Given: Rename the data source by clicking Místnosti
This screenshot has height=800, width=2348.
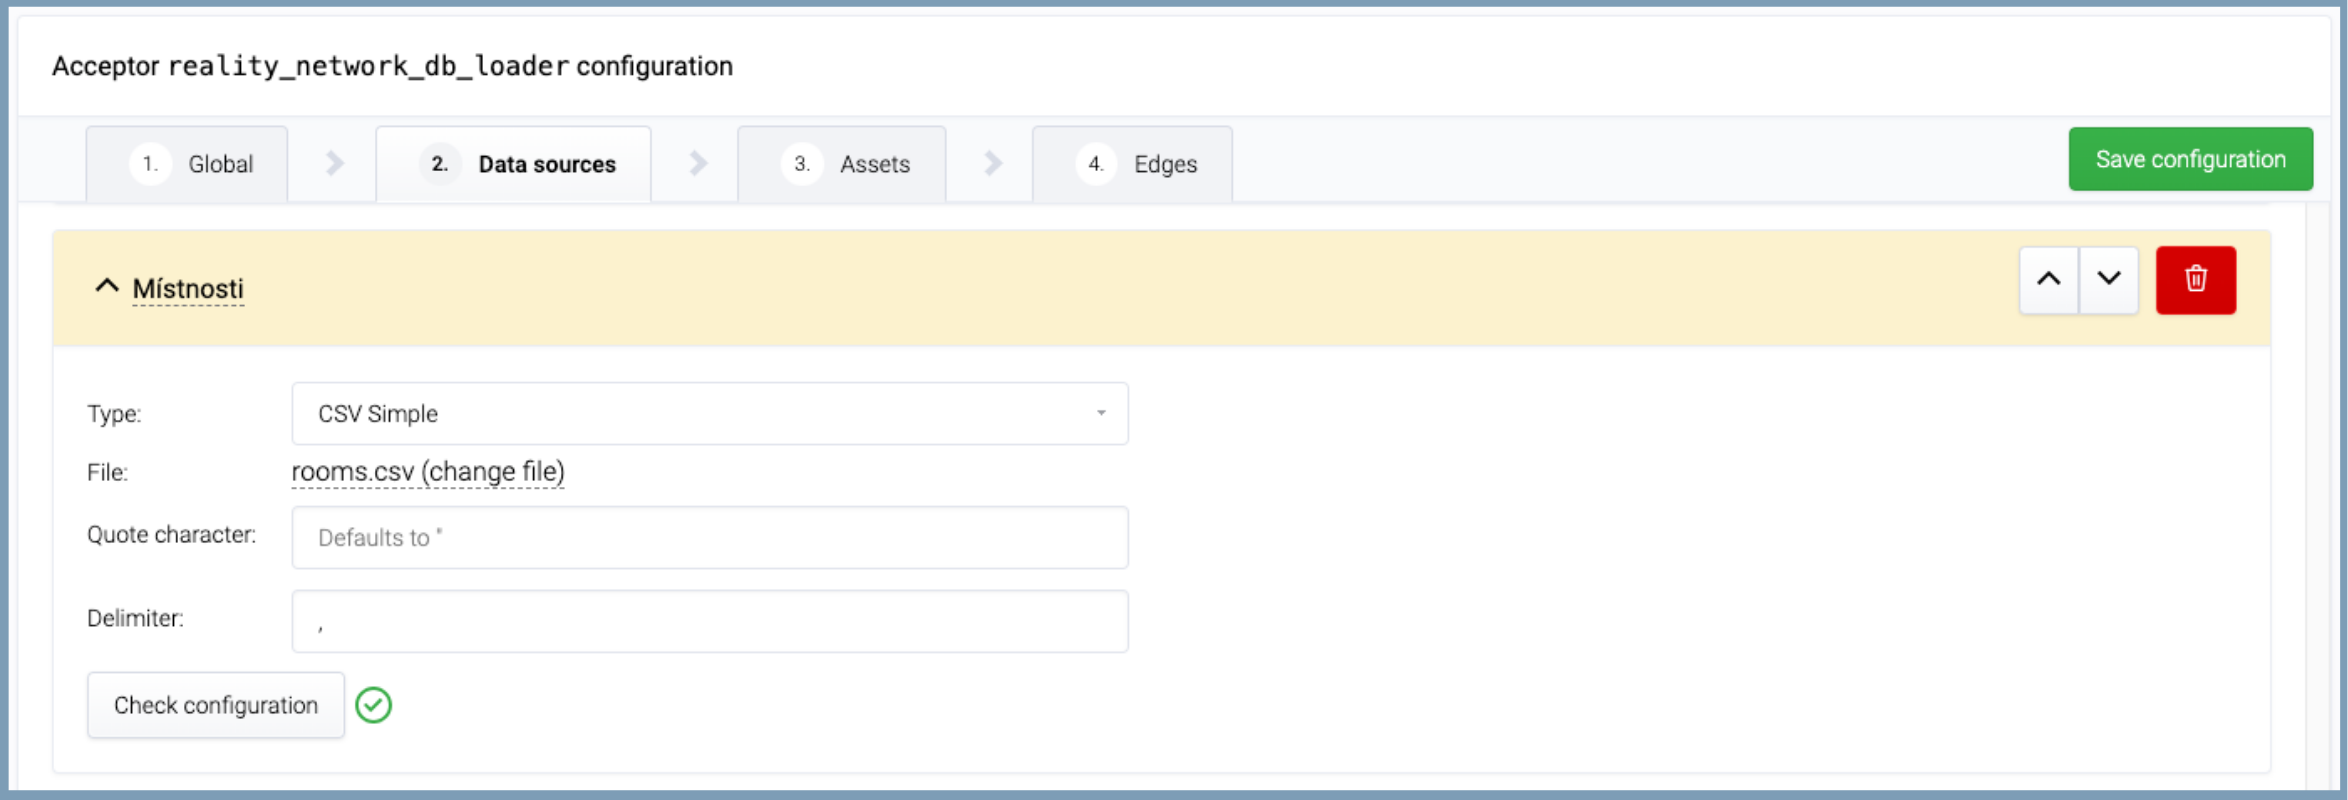Looking at the screenshot, I should coord(188,288).
